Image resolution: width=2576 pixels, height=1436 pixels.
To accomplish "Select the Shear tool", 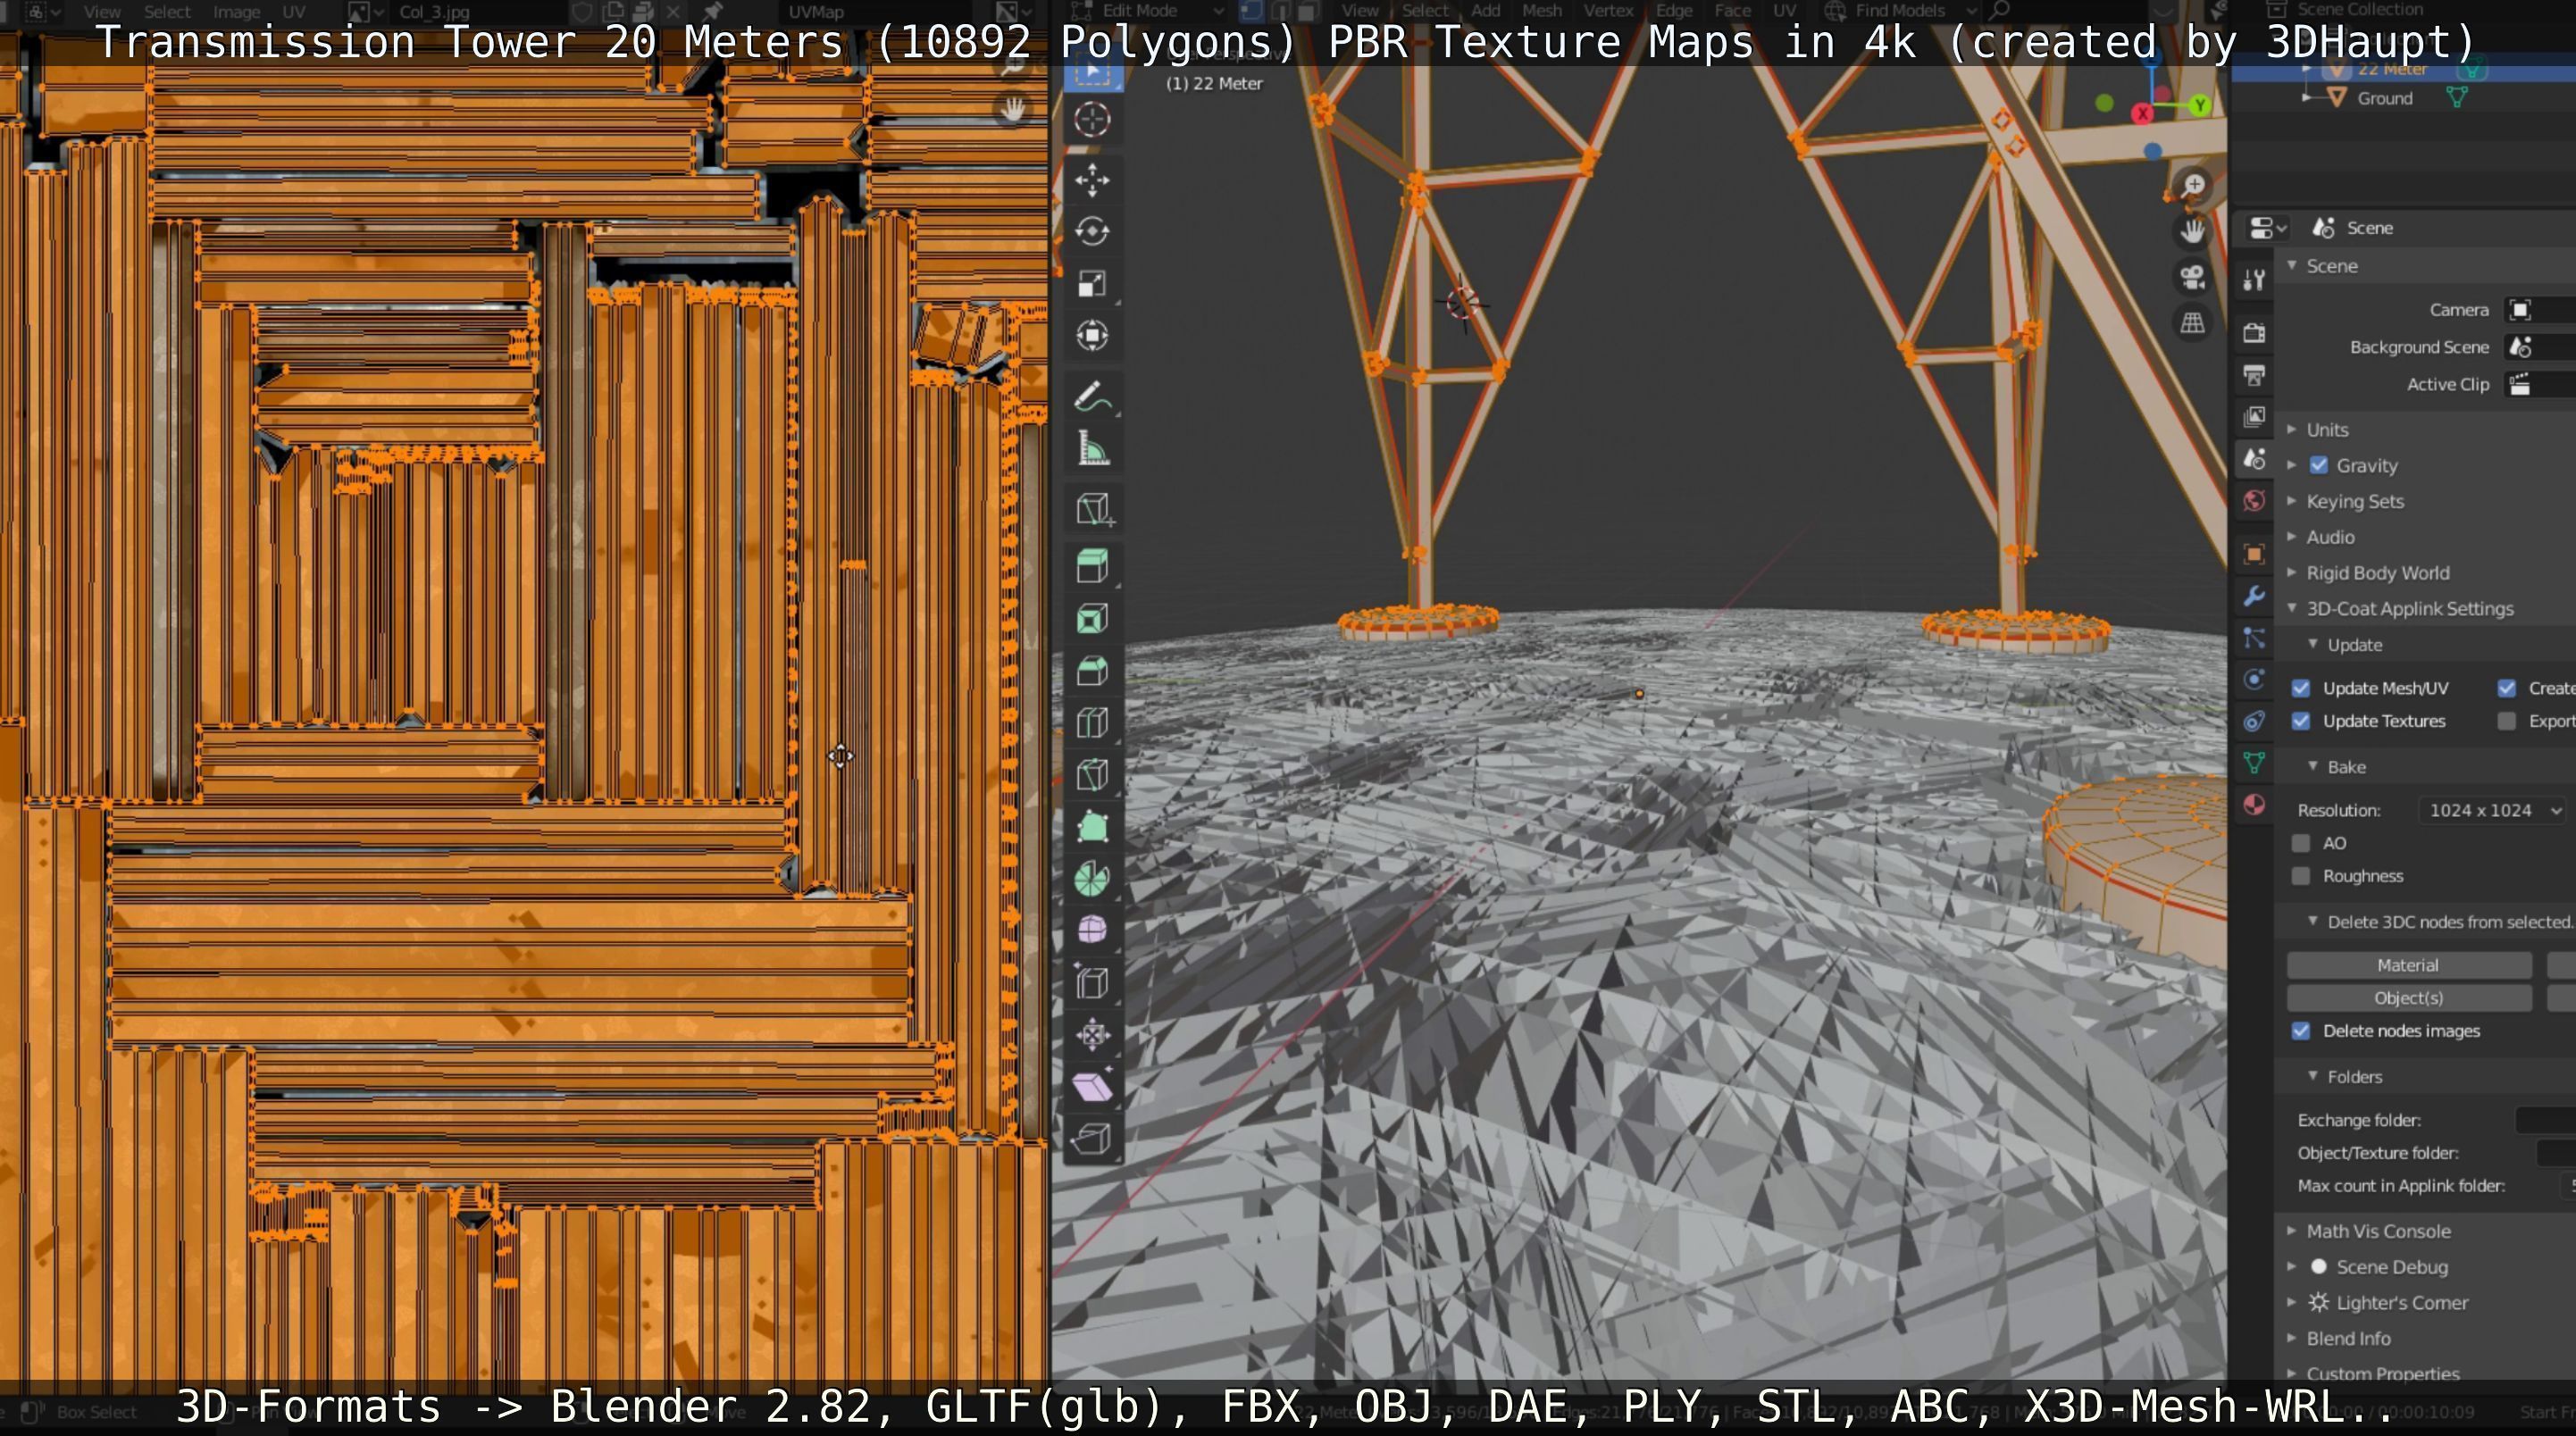I will pos(1092,1087).
